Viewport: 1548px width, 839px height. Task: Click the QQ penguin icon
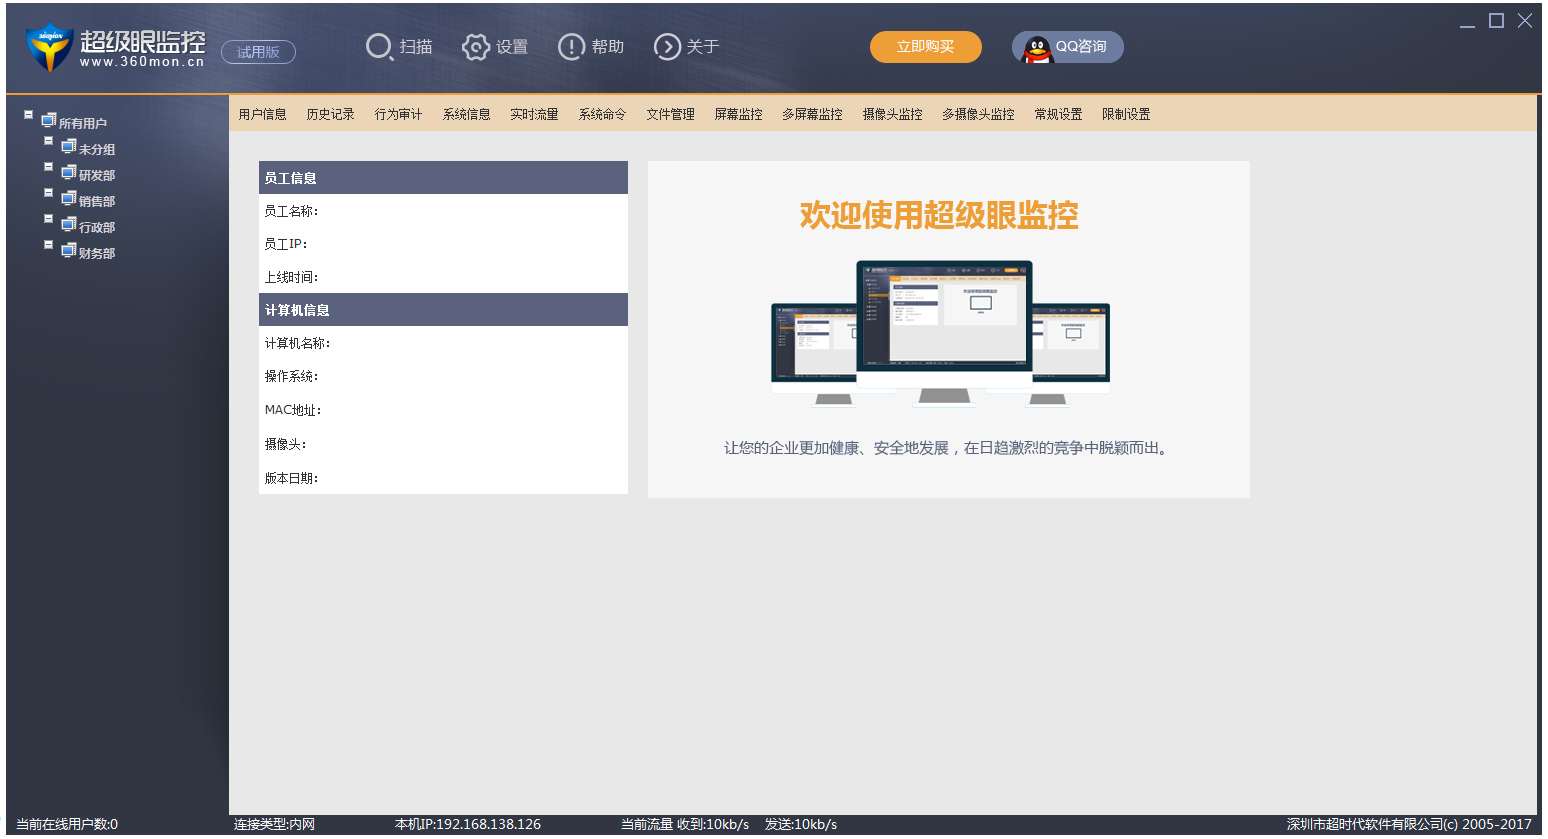(1038, 49)
